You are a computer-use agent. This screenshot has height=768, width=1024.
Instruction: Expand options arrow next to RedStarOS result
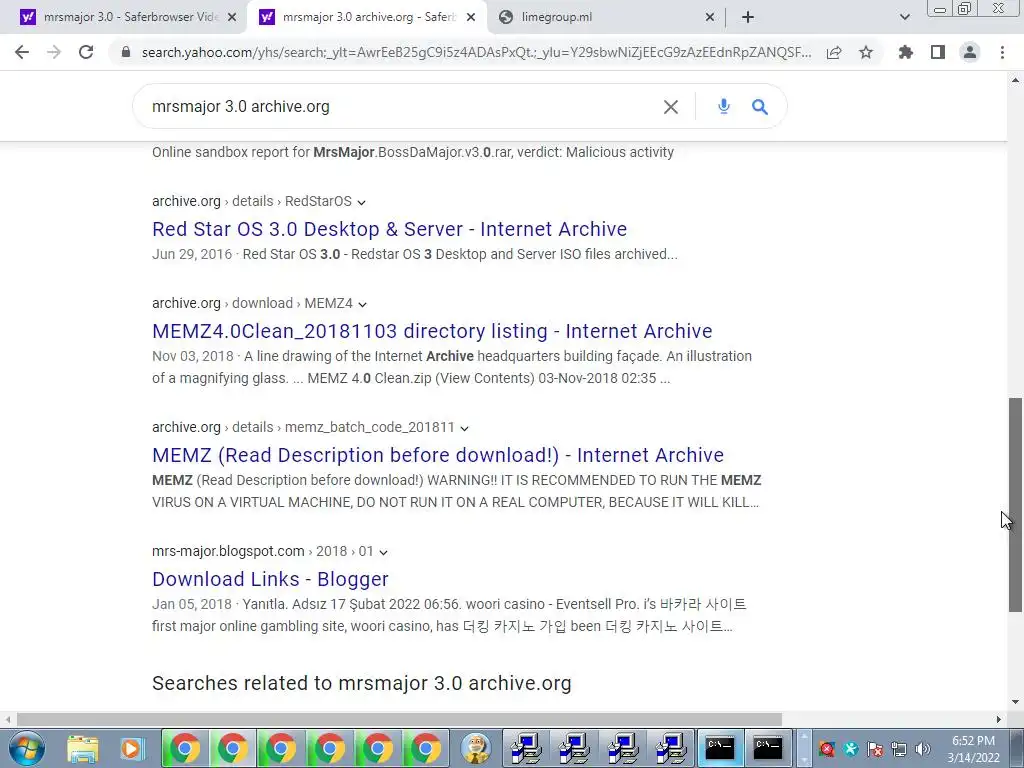361,202
